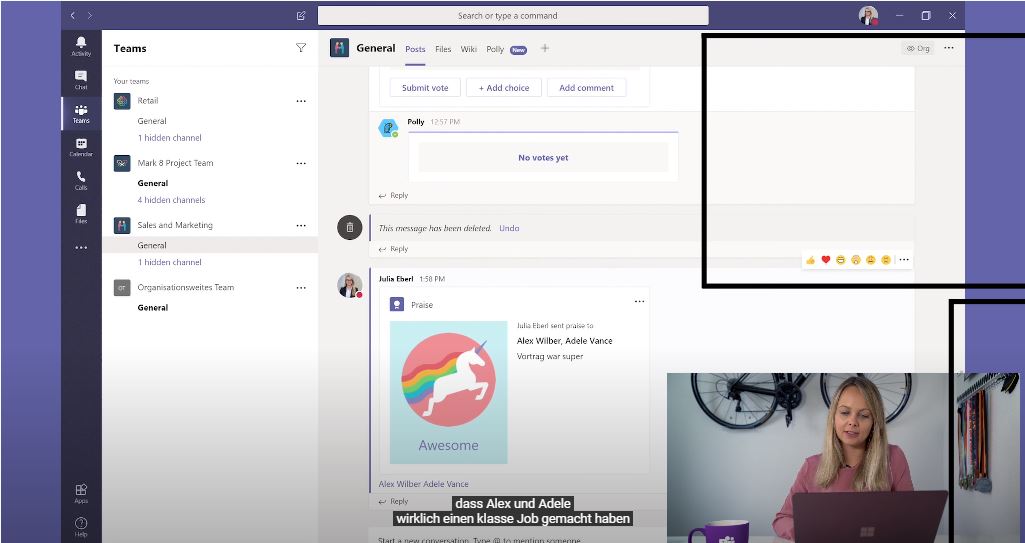Screen dimensions: 1025x543
Task: Select the Retail team
Action: point(148,101)
